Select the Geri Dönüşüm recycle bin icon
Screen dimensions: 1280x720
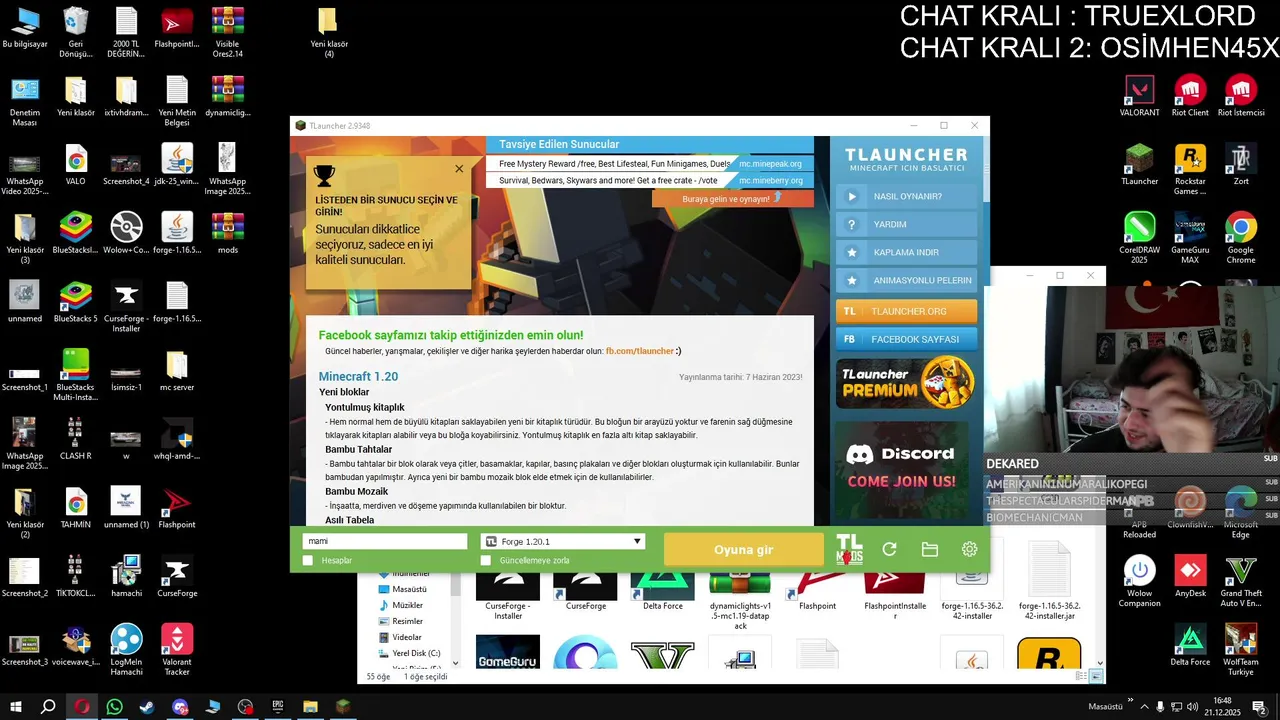tap(75, 33)
